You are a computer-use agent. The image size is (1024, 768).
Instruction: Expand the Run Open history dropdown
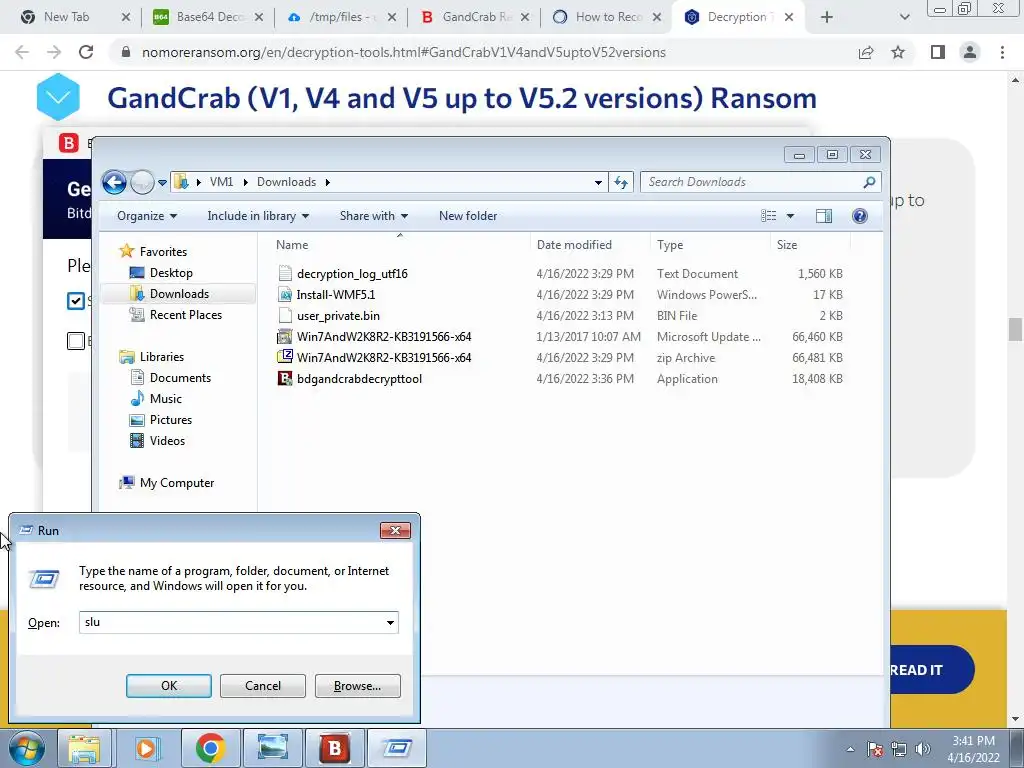(x=390, y=622)
